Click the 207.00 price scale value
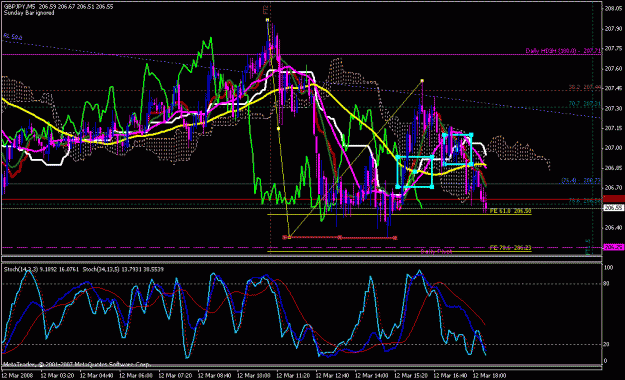 (613, 148)
